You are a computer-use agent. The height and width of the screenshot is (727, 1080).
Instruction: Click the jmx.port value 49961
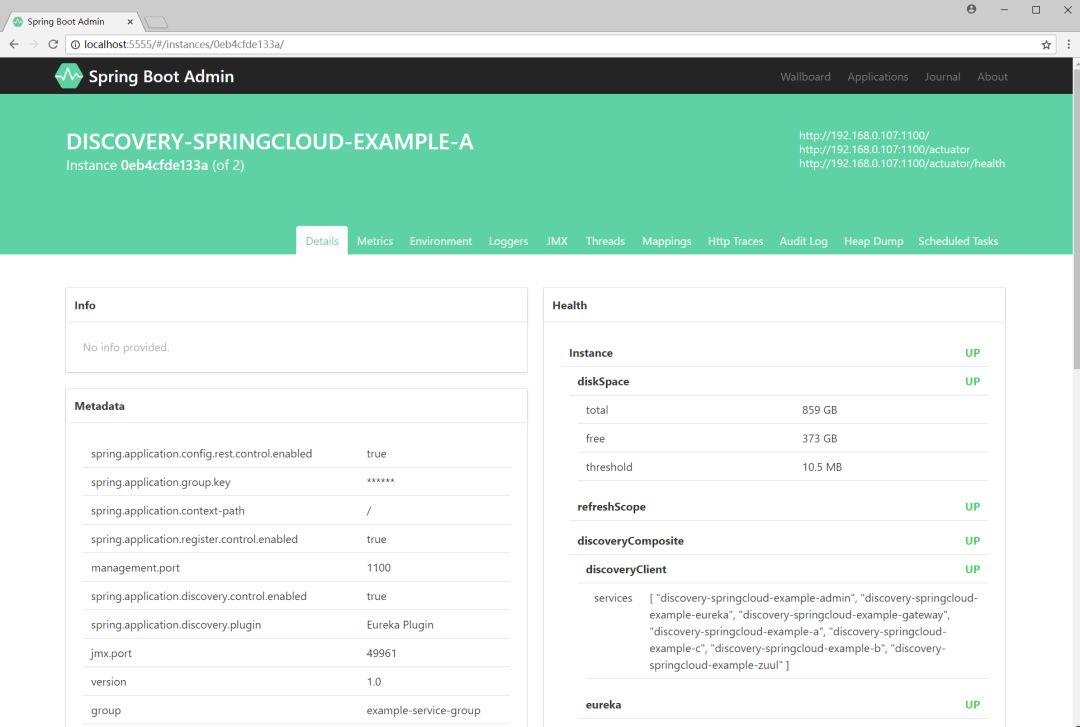[382, 653]
